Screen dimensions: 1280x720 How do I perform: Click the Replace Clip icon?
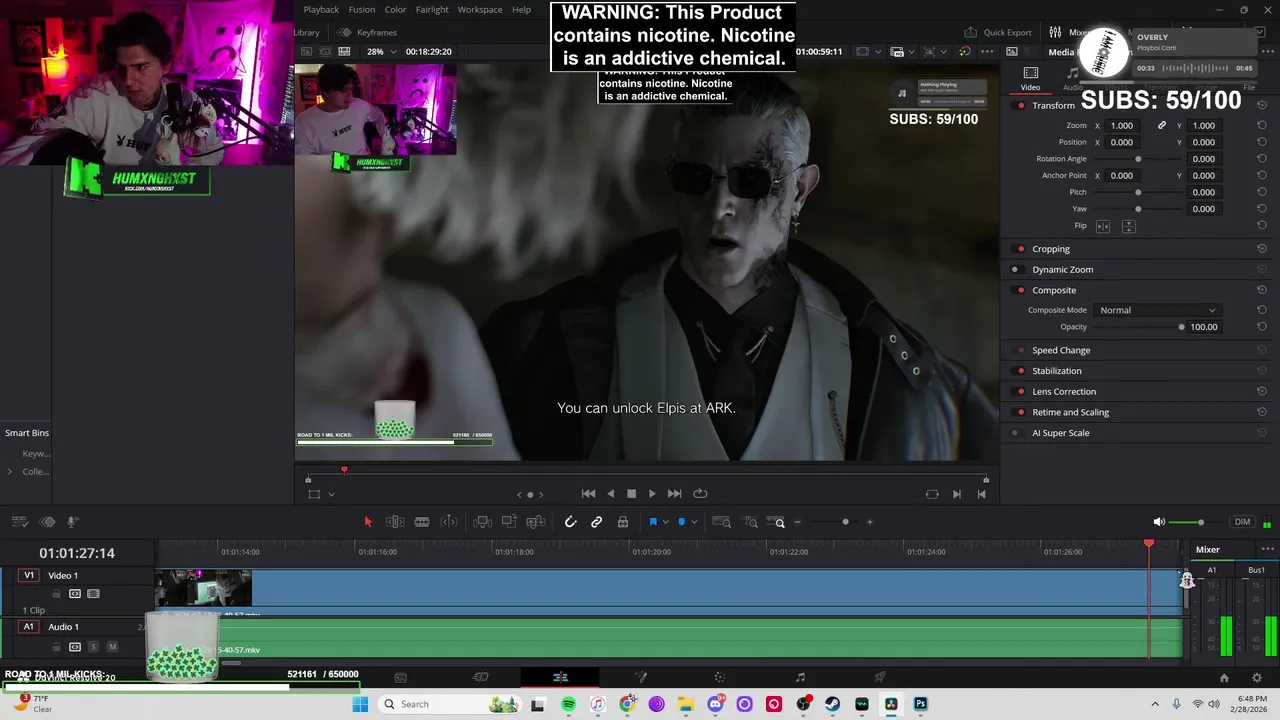click(x=536, y=522)
